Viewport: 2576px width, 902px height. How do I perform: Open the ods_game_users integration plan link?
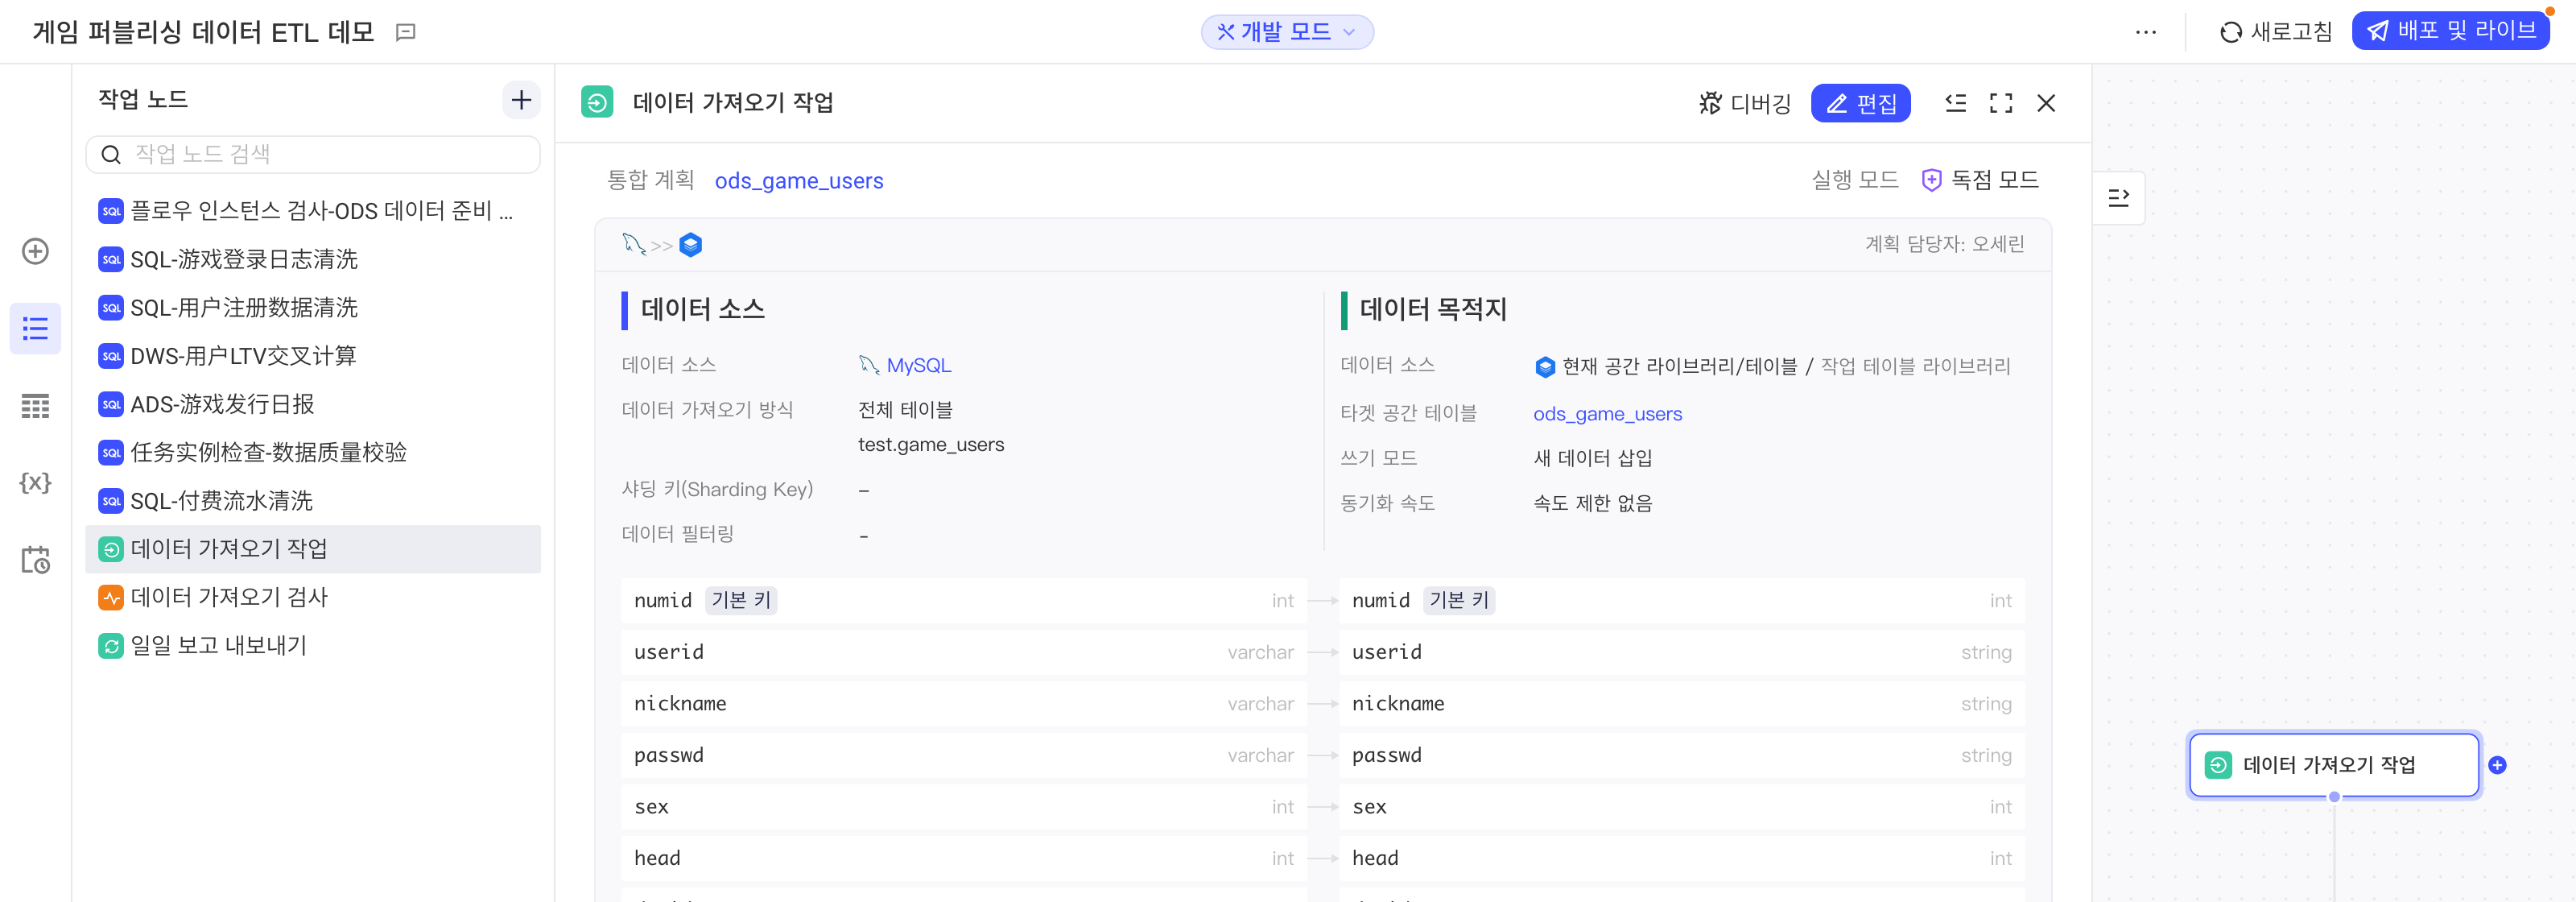tap(799, 181)
